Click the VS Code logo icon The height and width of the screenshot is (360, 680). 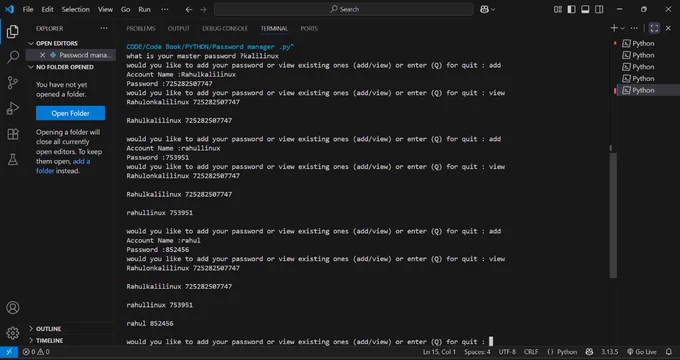(x=9, y=9)
